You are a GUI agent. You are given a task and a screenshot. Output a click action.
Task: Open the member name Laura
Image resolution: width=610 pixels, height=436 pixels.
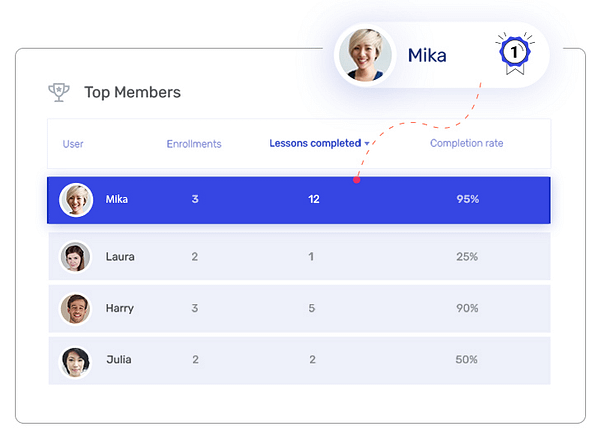point(120,257)
